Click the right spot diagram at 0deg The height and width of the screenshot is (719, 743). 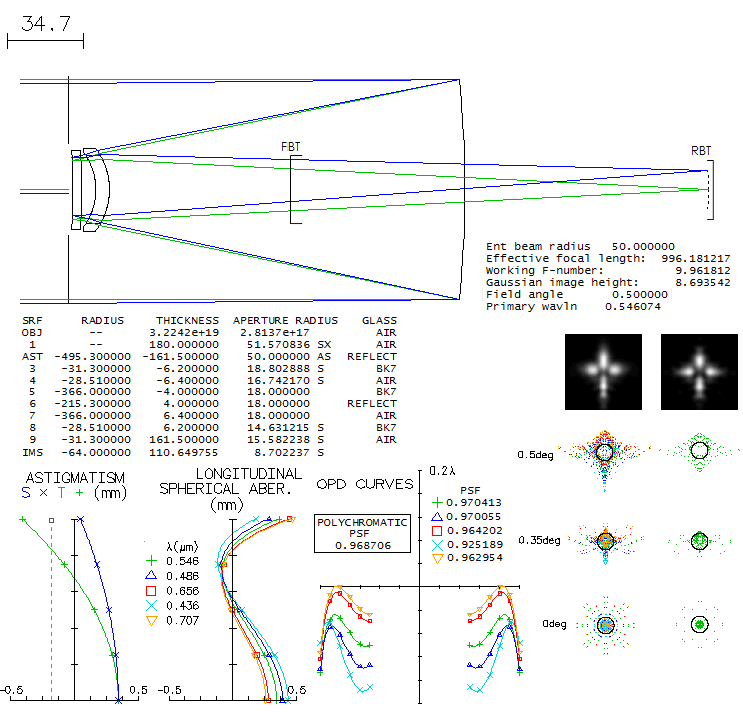click(x=700, y=624)
